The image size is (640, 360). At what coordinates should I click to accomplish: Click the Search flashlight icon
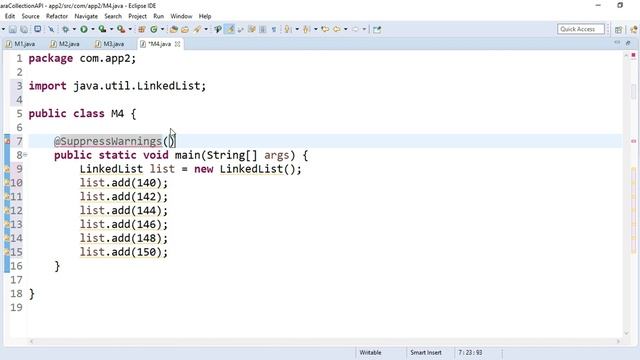coord(198,29)
